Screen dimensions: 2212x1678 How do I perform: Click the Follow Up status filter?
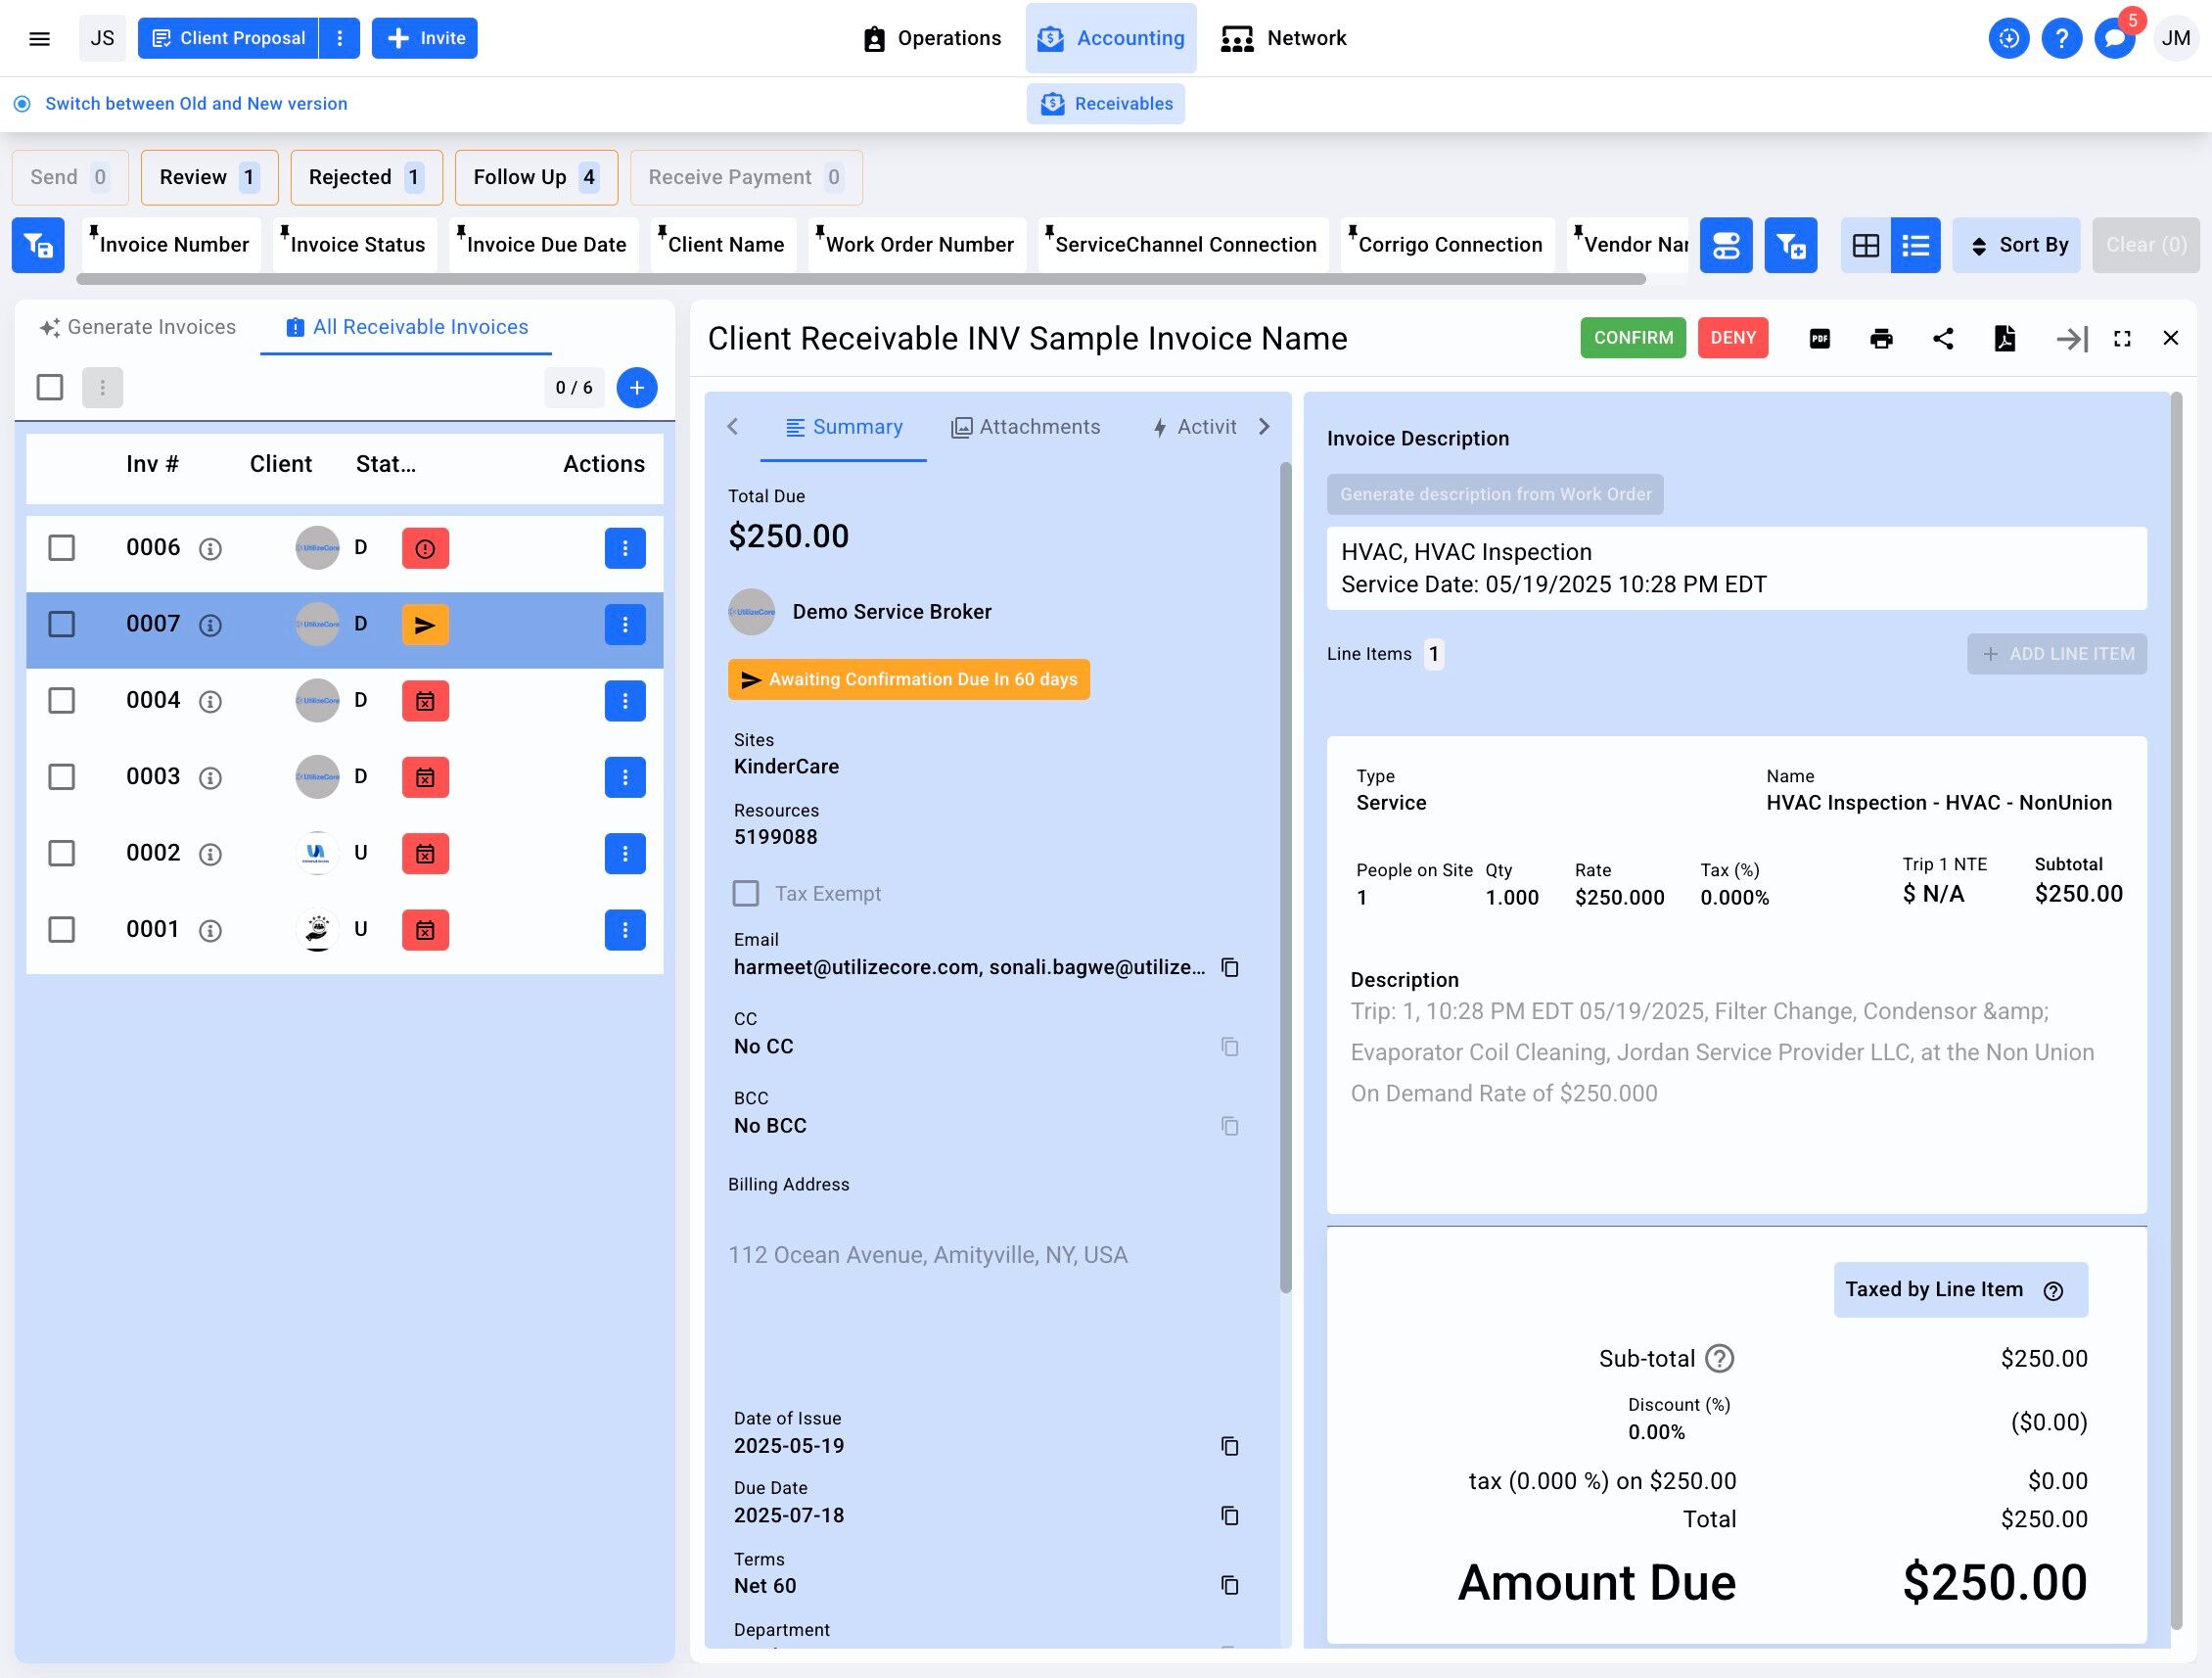point(535,177)
